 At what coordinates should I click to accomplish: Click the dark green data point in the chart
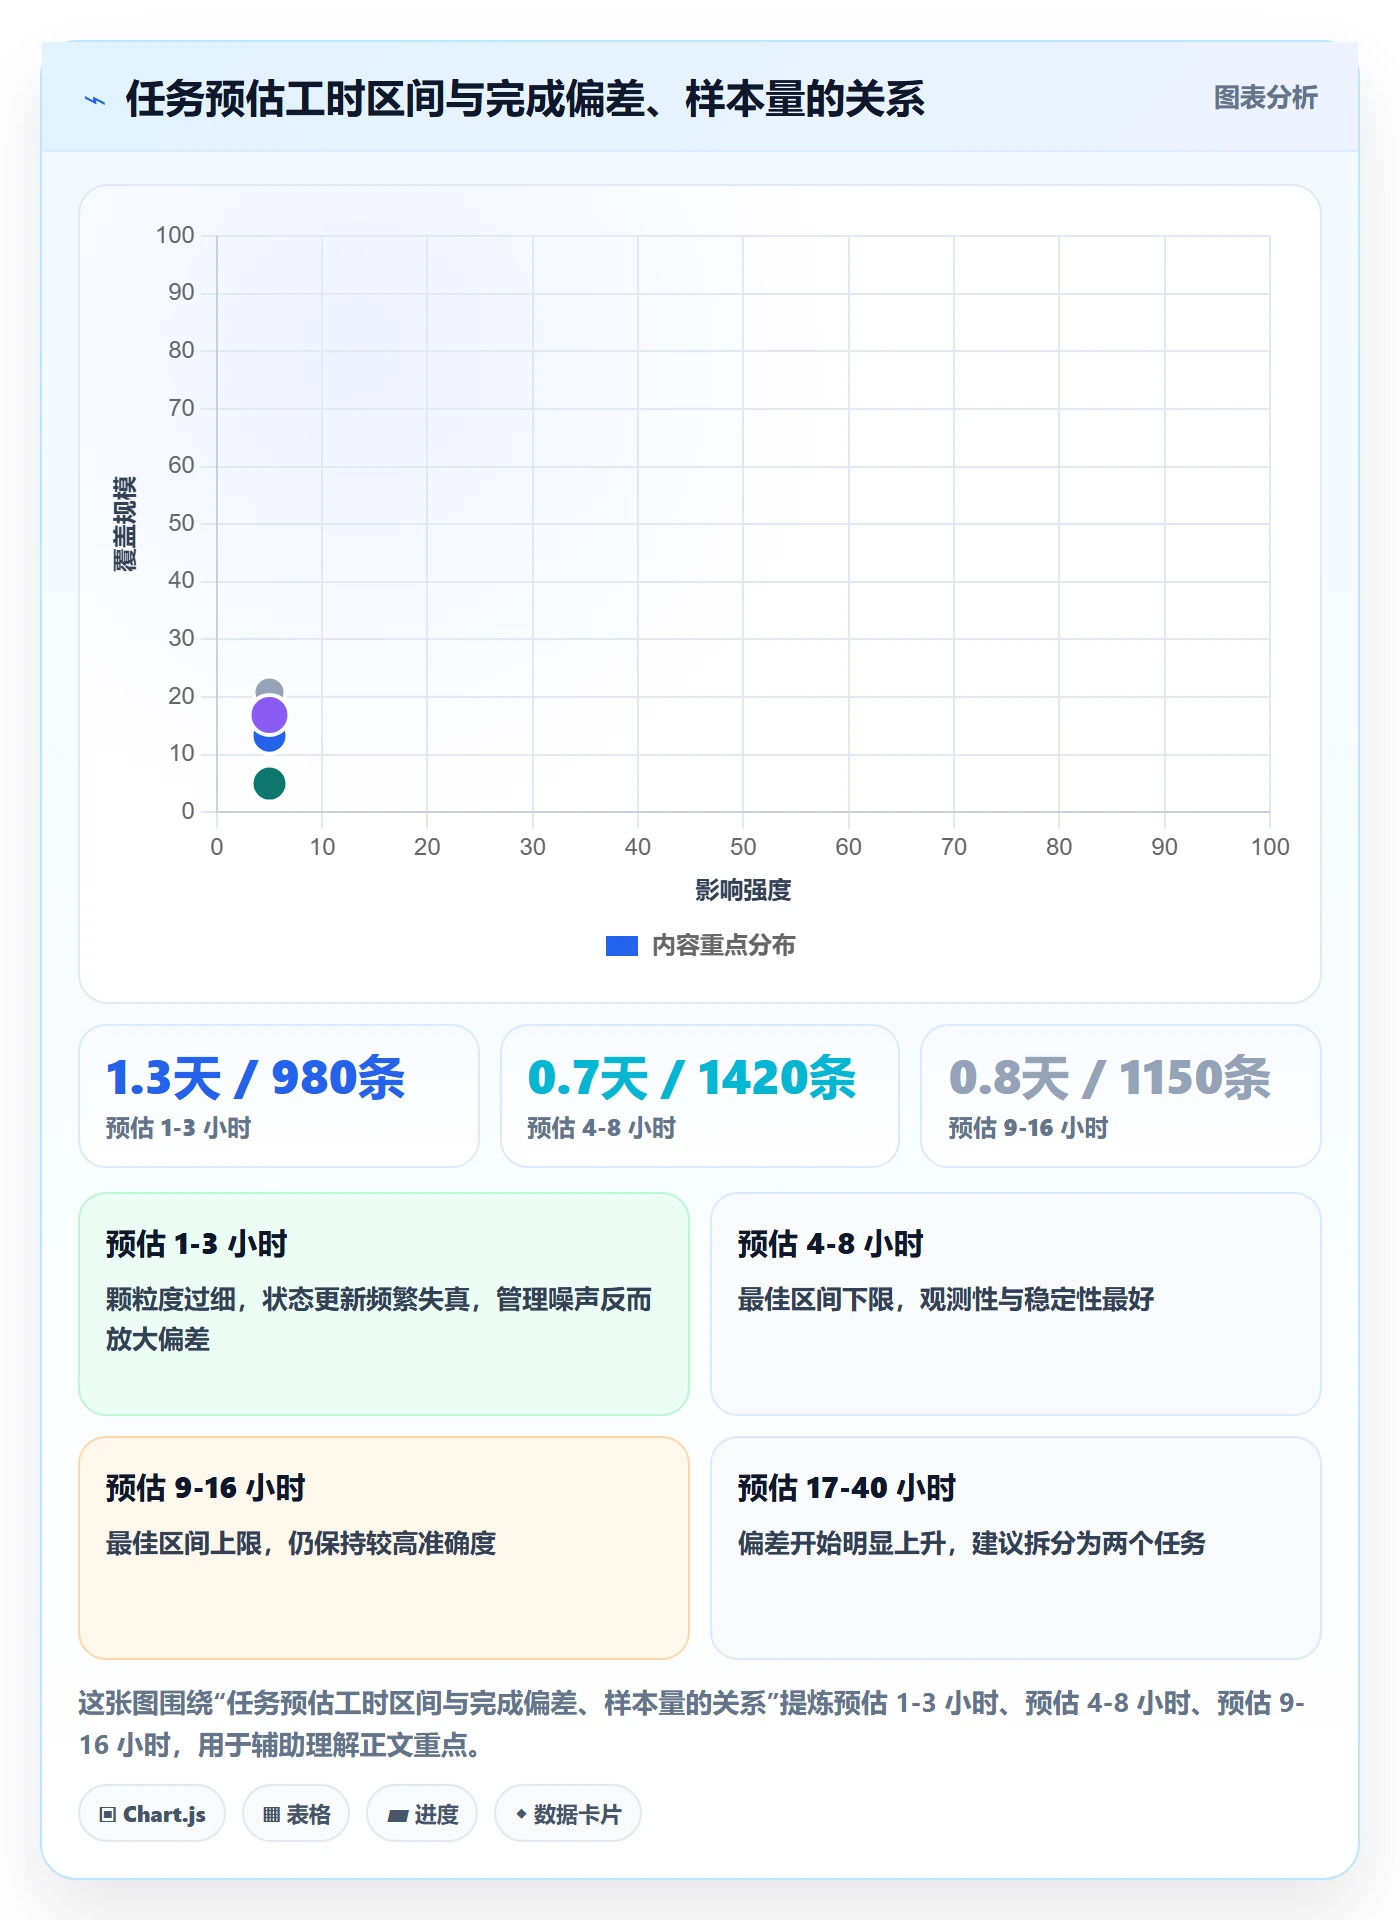[x=269, y=783]
